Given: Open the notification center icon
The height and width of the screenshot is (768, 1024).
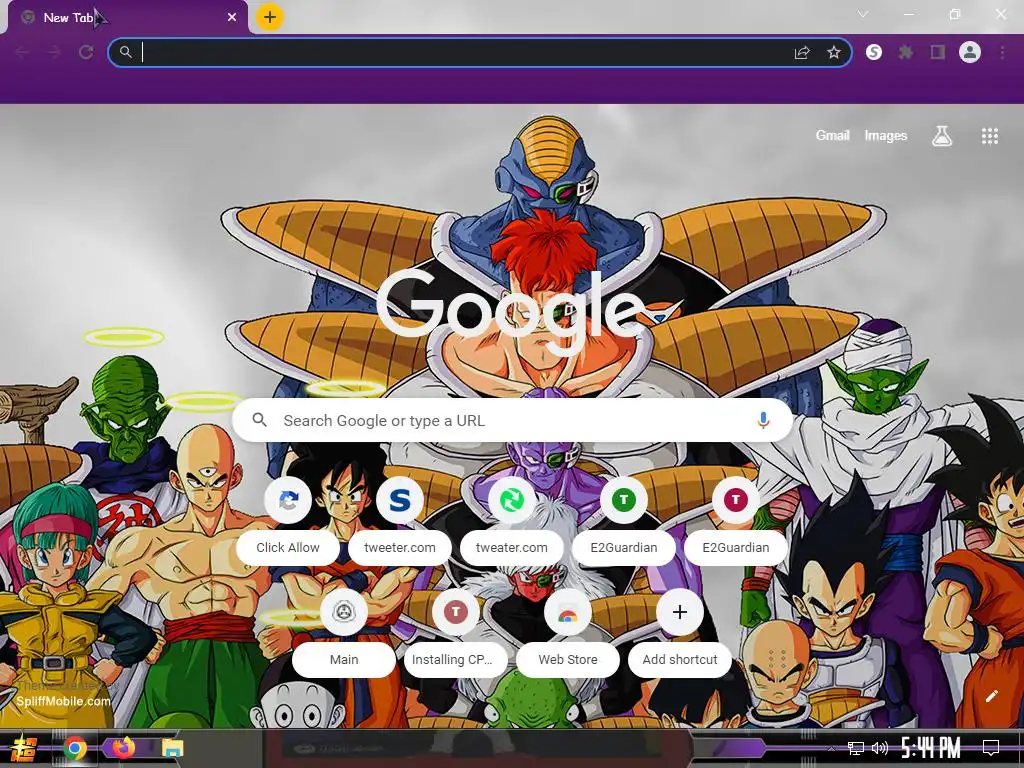Looking at the screenshot, I should click(x=991, y=748).
